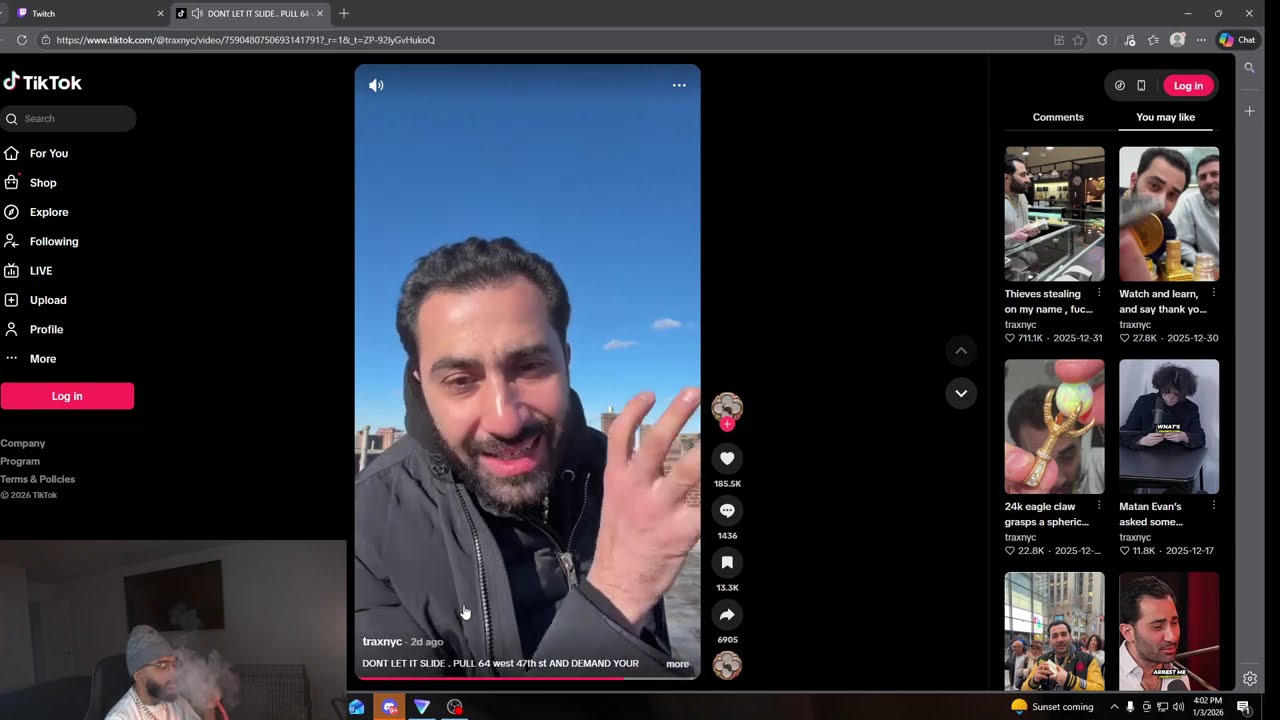This screenshot has width=1280, height=720.
Task: Go to previous video with up chevron
Action: 961,350
